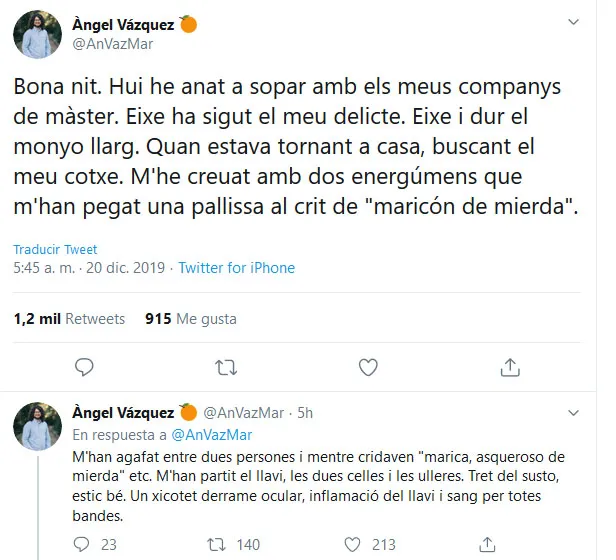Image resolution: width=616 pixels, height=560 pixels.
Task: Click the 5h timestamp on reply
Action: click(305, 413)
